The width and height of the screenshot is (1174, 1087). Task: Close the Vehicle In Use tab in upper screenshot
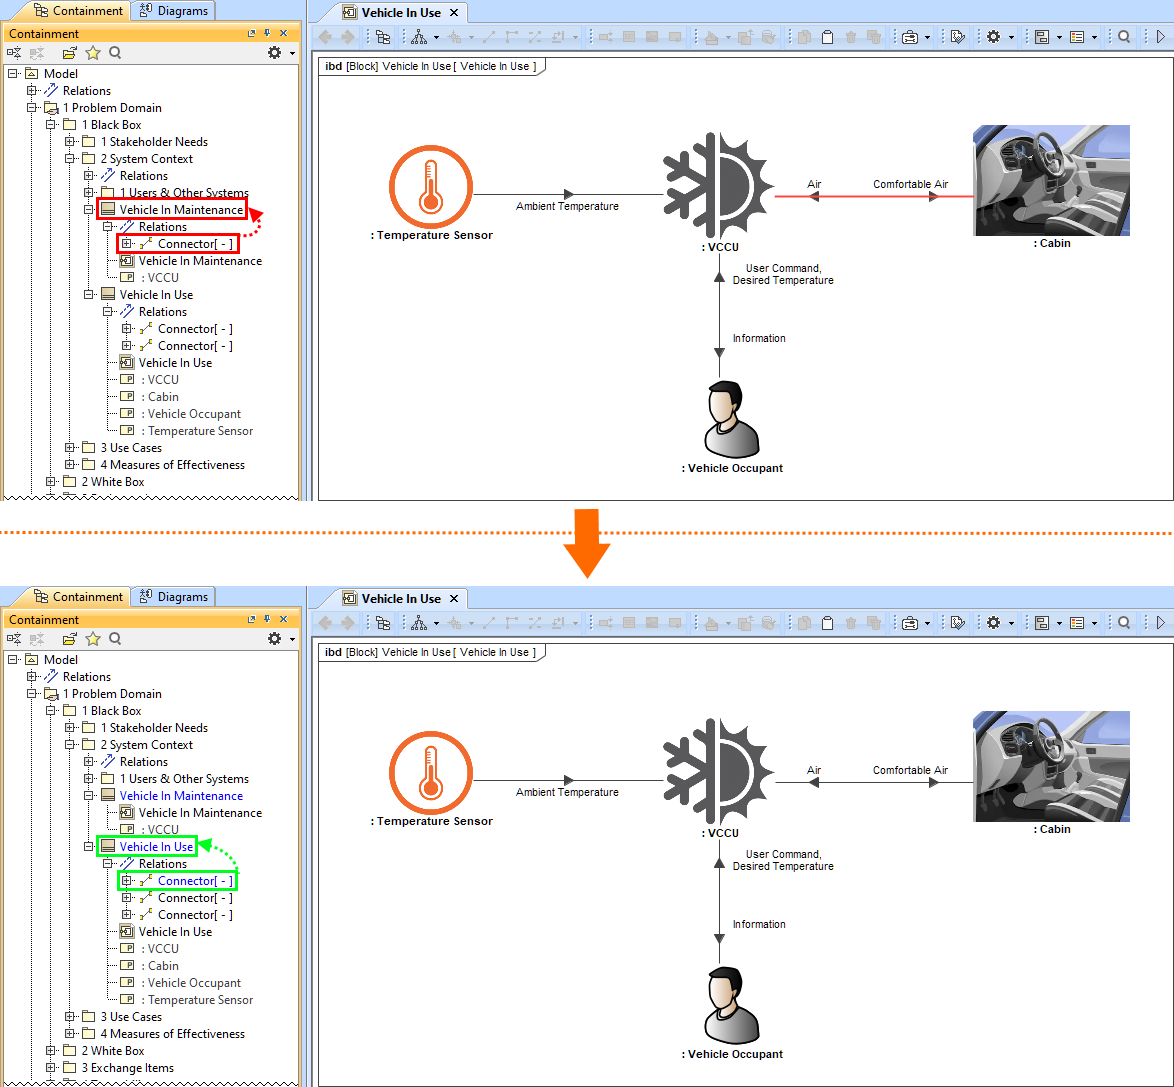pyautogui.click(x=453, y=13)
